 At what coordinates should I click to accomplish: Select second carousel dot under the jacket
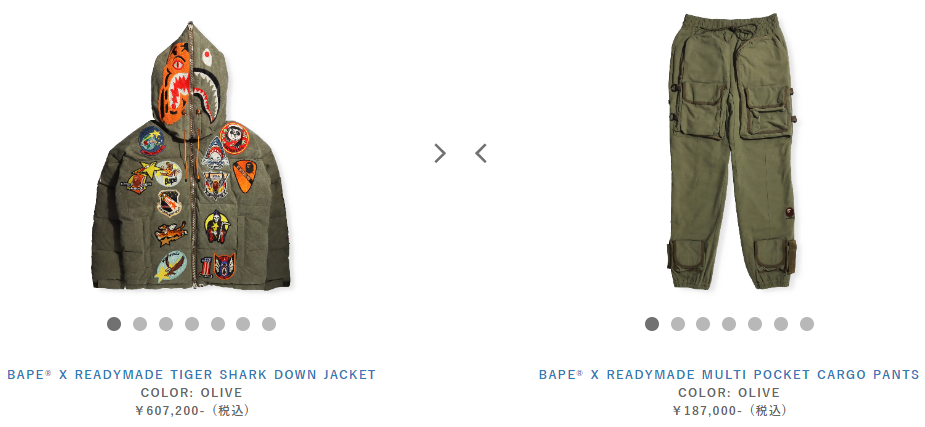point(140,324)
